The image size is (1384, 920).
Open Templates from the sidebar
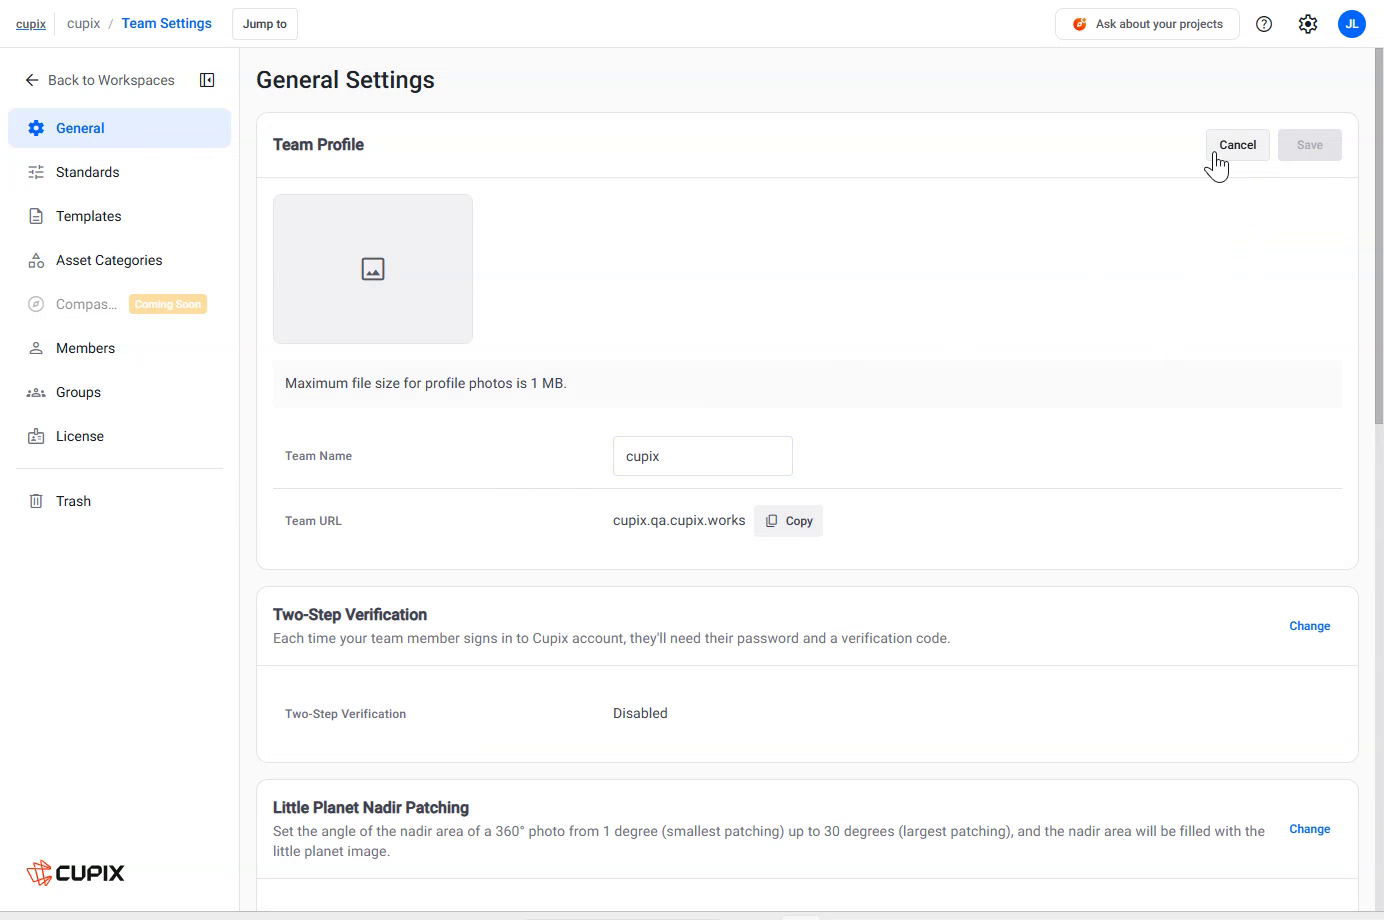(x=119, y=216)
